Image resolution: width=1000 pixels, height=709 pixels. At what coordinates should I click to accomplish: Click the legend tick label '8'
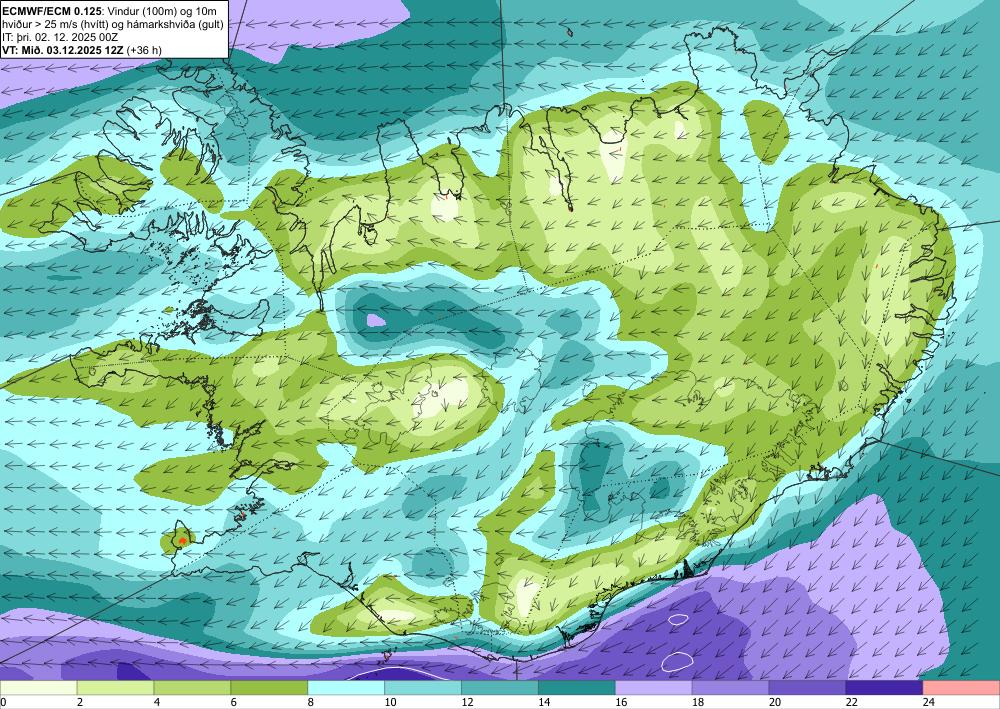311,702
